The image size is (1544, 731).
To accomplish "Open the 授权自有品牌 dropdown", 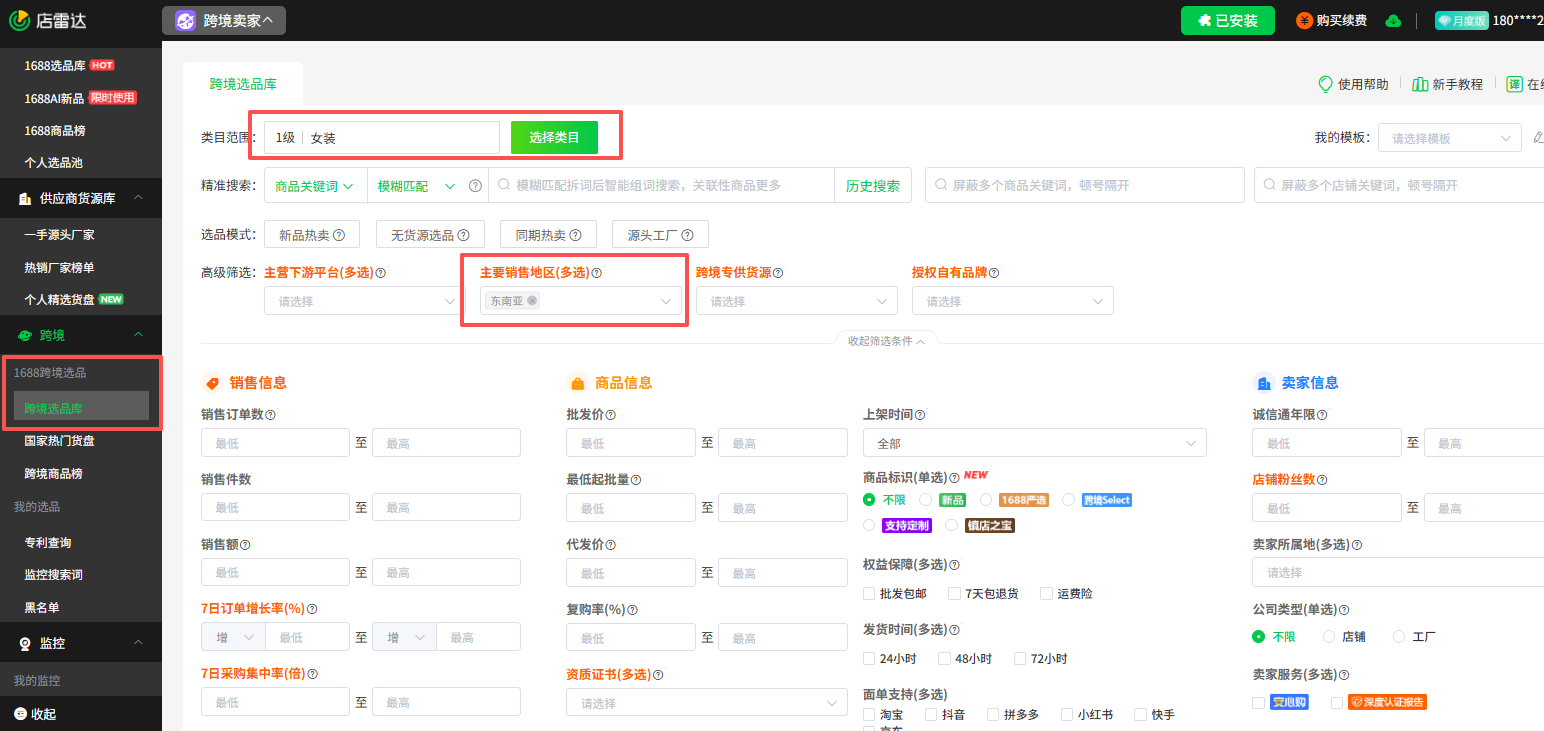I will 1012,301.
